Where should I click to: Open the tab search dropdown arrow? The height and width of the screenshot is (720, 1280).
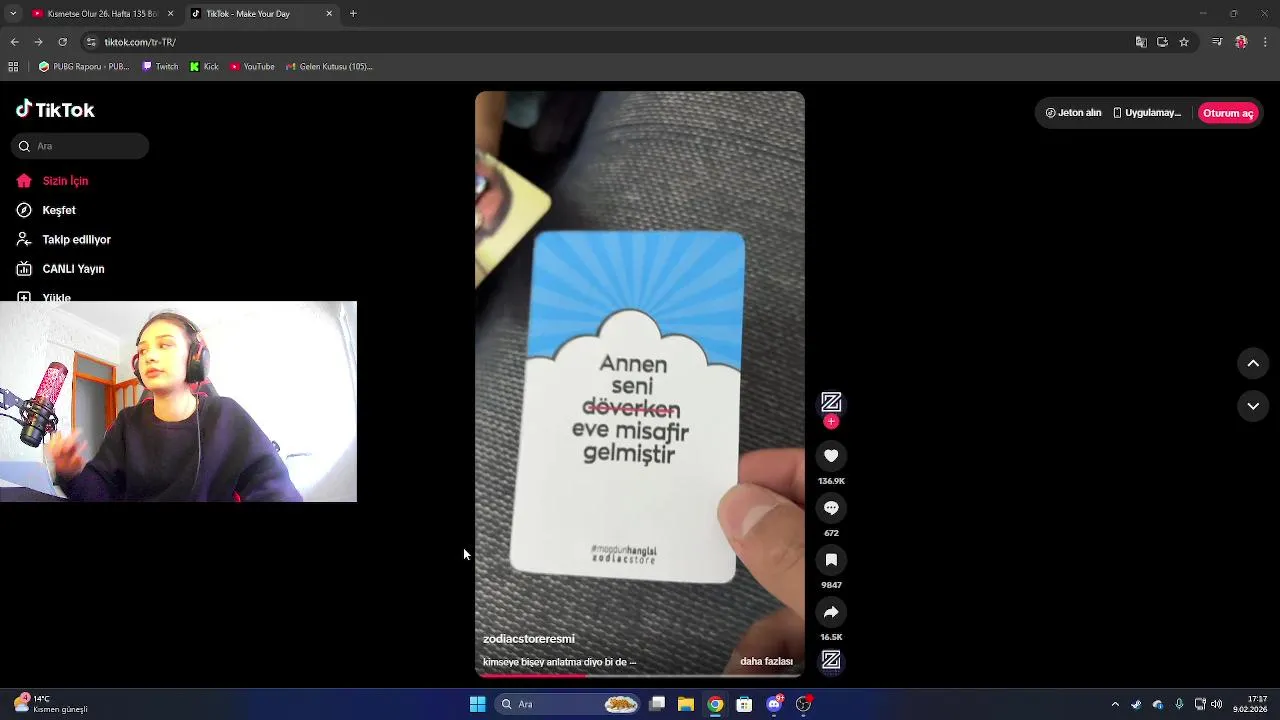click(x=13, y=14)
